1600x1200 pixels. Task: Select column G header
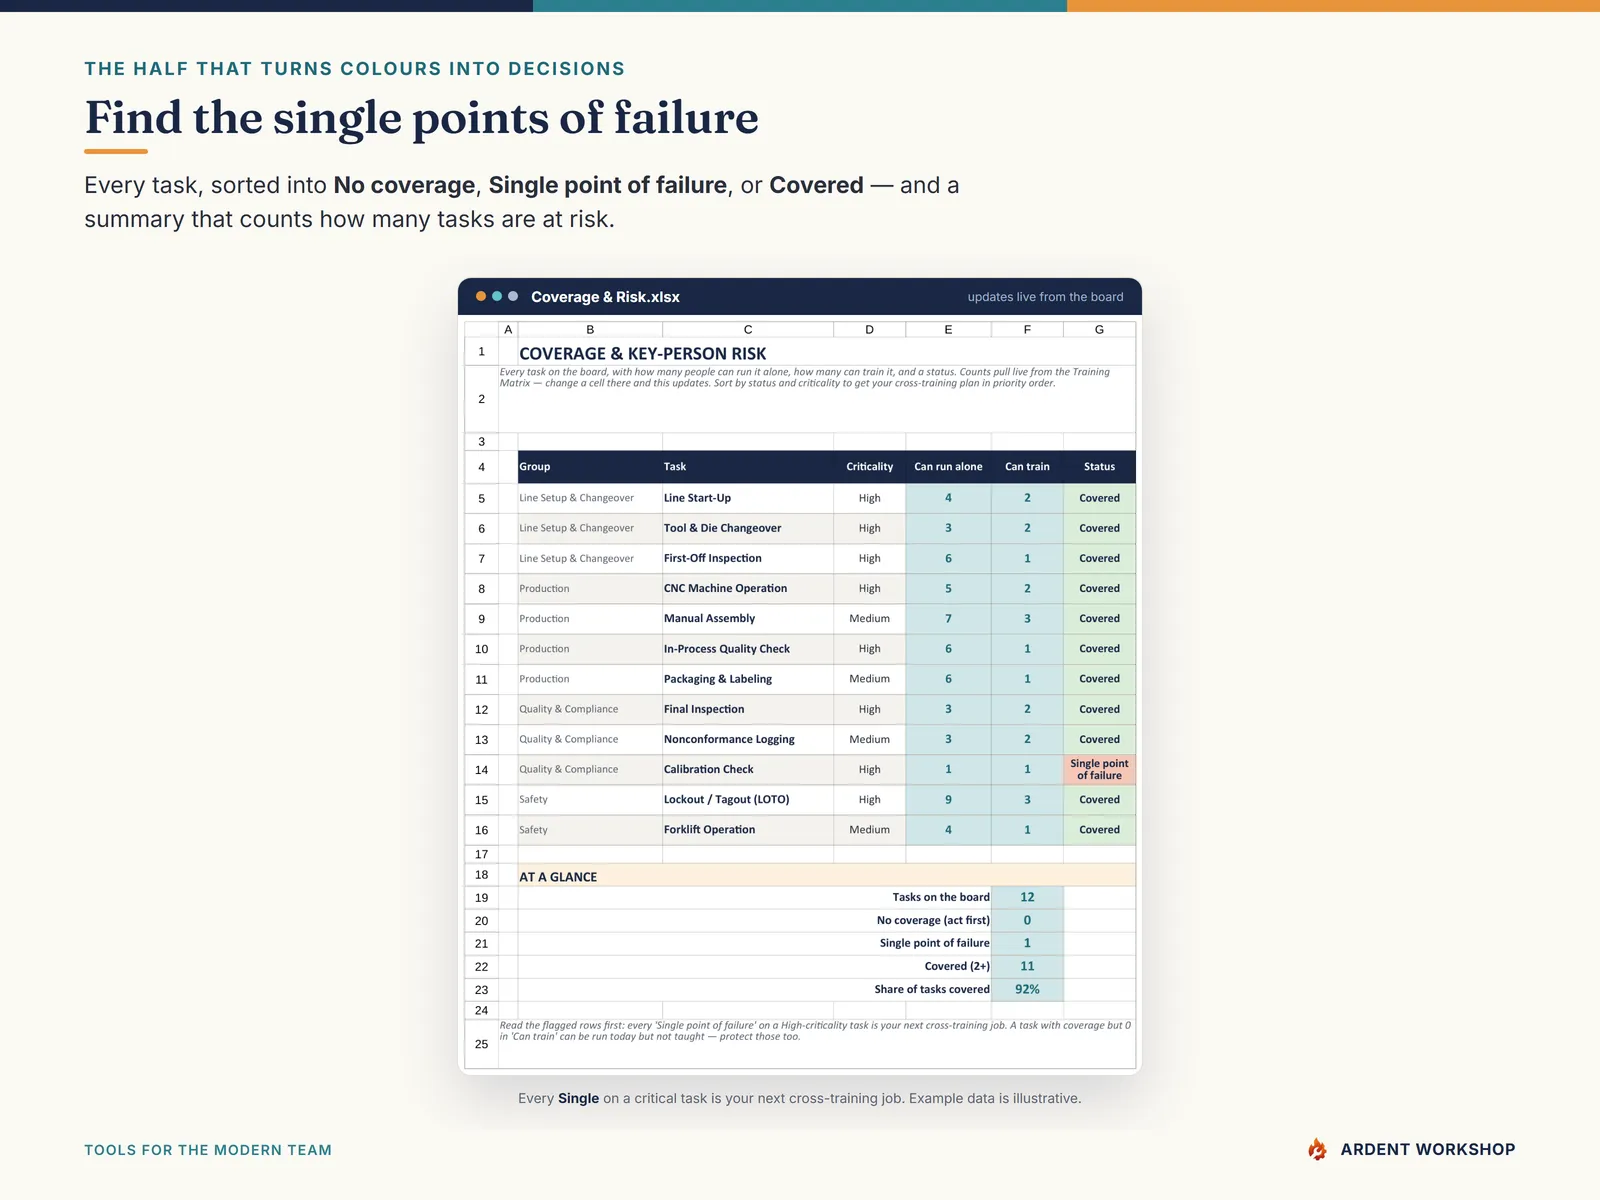click(x=1099, y=329)
